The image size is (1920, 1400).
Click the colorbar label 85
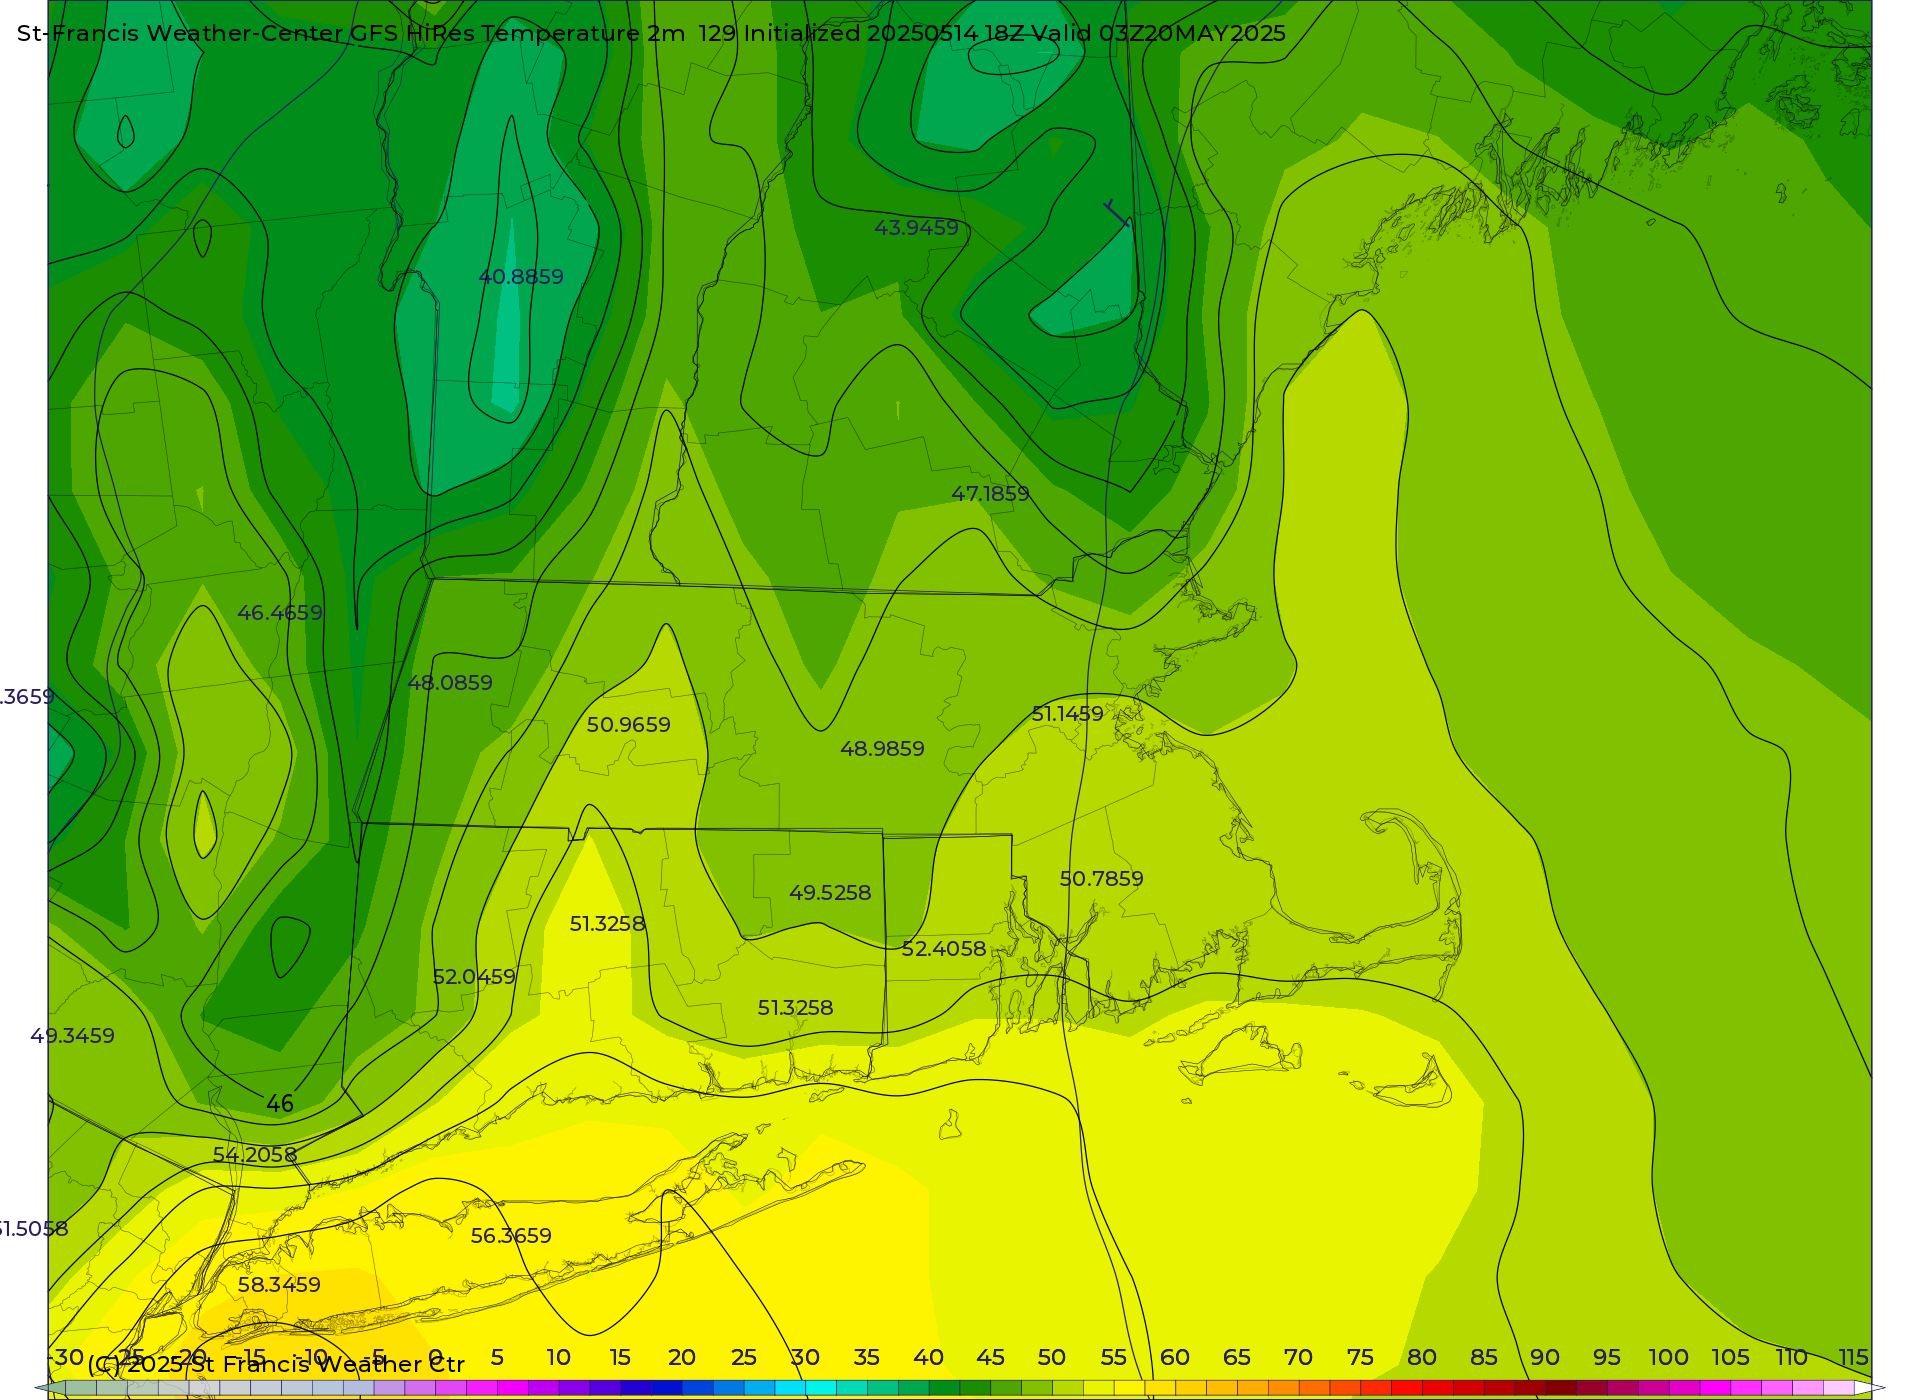click(1484, 1358)
